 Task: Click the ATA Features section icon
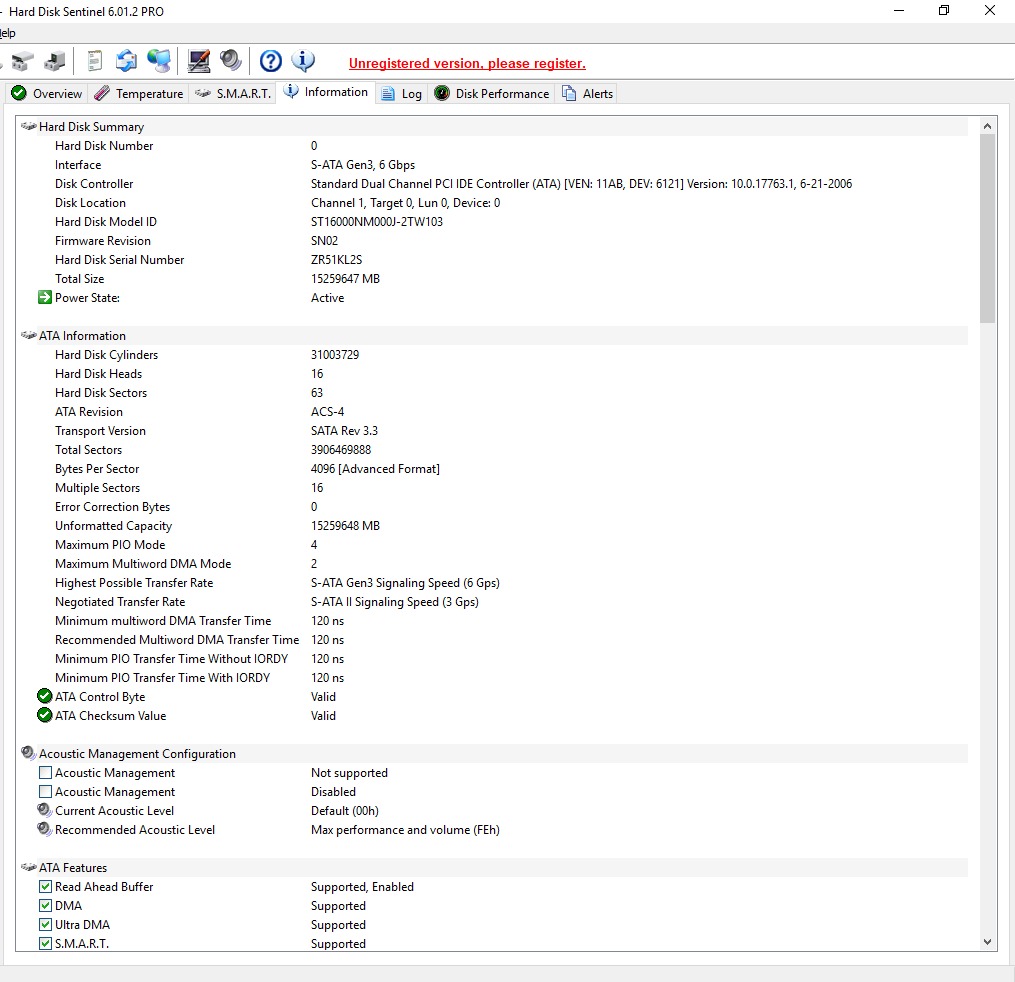28,867
